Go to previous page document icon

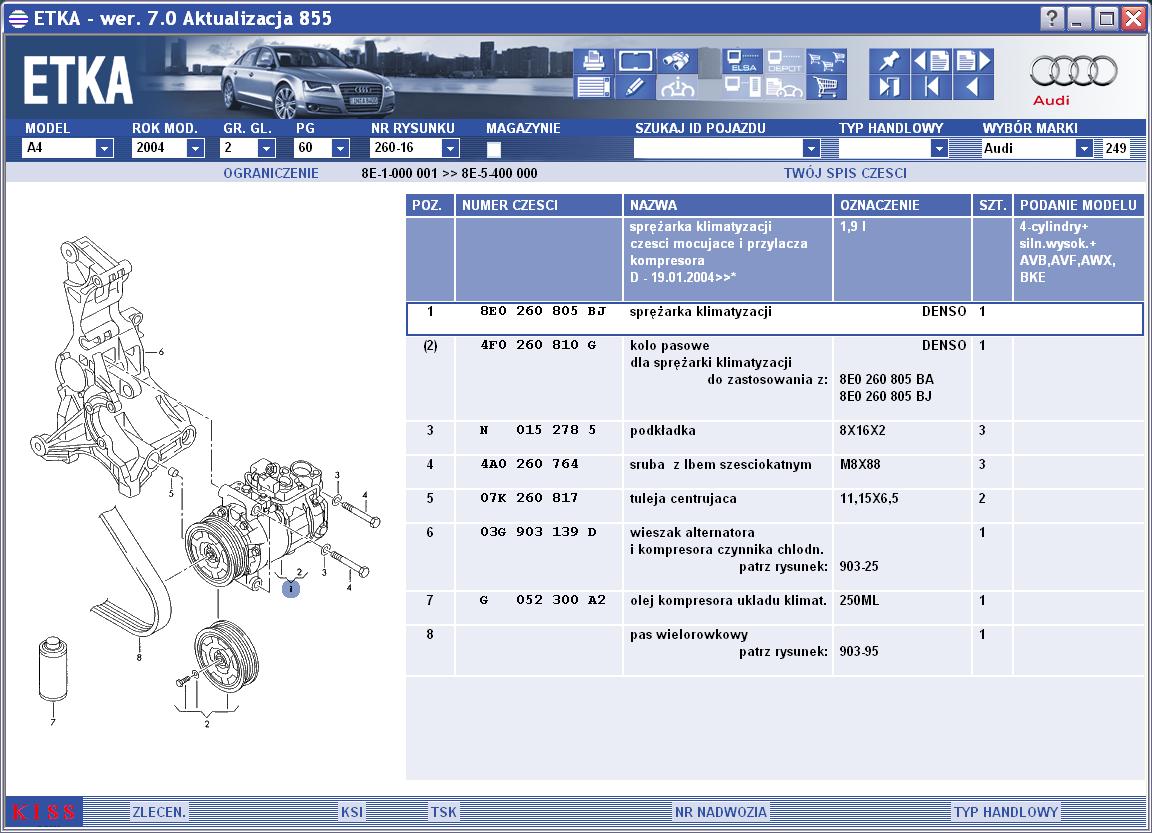tap(931, 61)
